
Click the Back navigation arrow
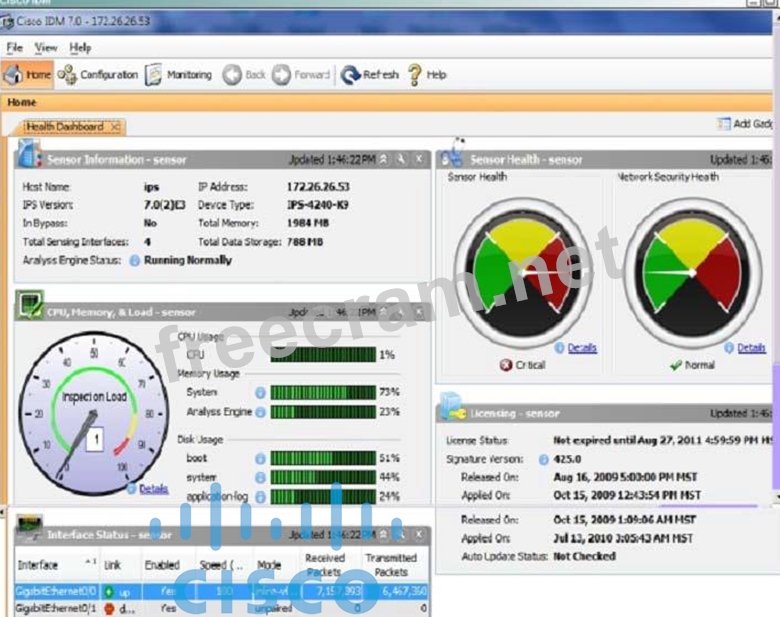(x=245, y=75)
